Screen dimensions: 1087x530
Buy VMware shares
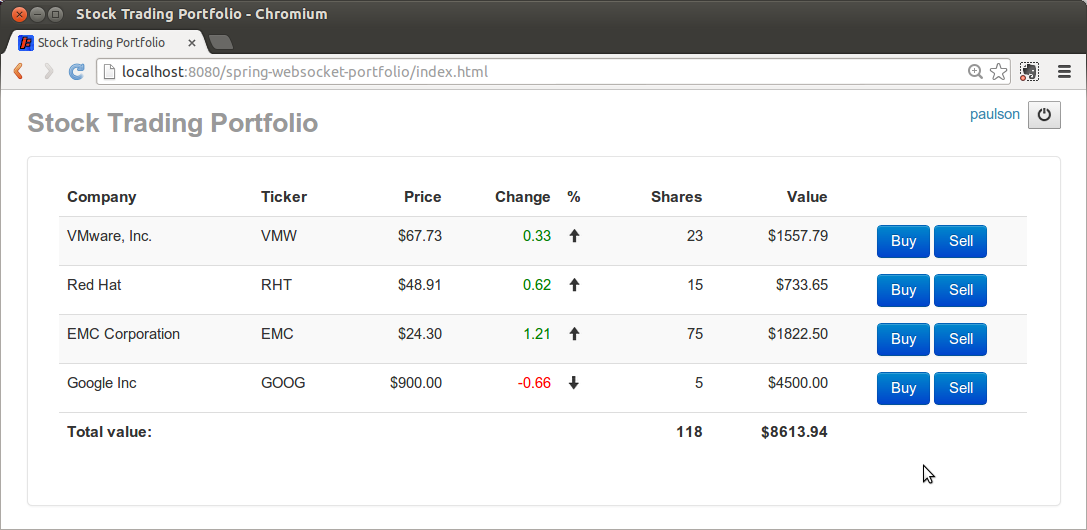coord(903,241)
